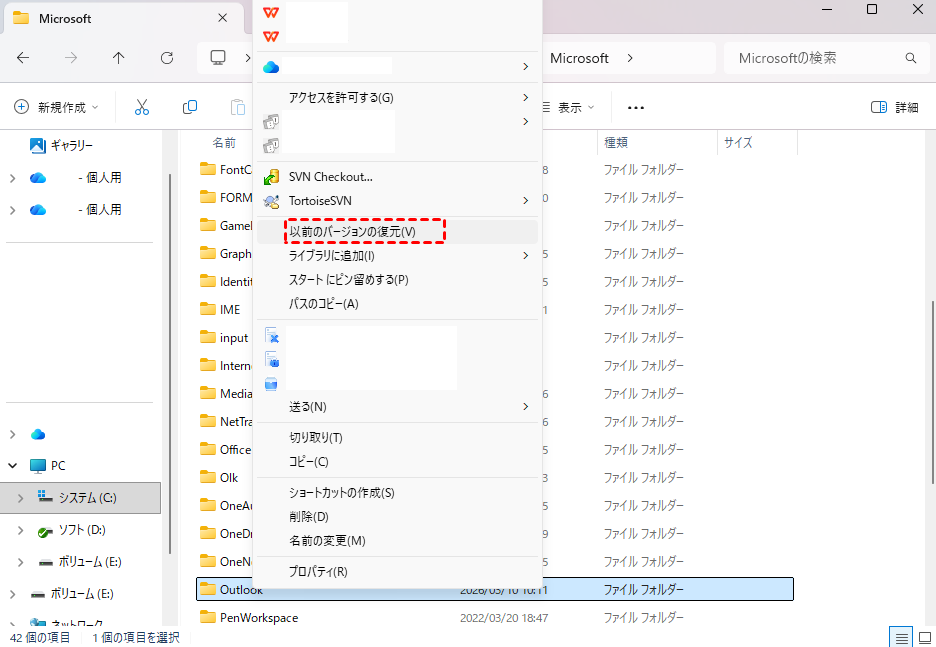Screen dimensions: 936x647
Task: Collapse the PC tree node
Action: [x=13, y=465]
